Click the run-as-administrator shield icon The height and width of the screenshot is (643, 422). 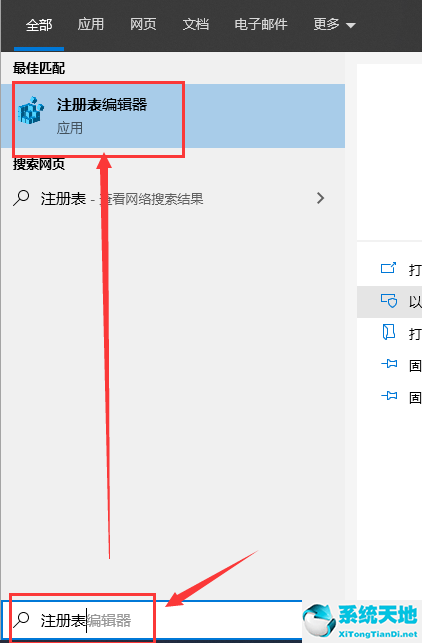coord(388,301)
